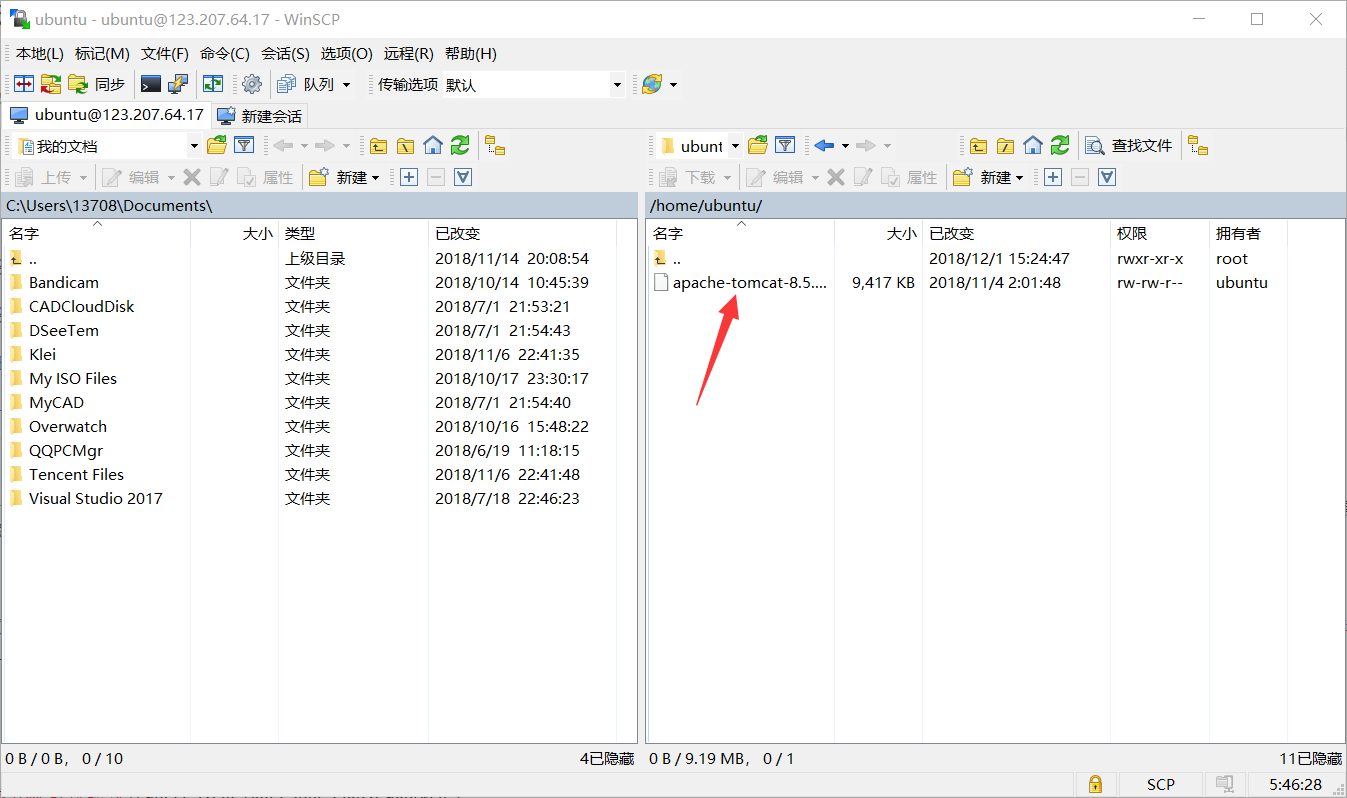Click the remote panel 新建 button
The width and height of the screenshot is (1347, 798).
pyautogui.click(x=988, y=177)
